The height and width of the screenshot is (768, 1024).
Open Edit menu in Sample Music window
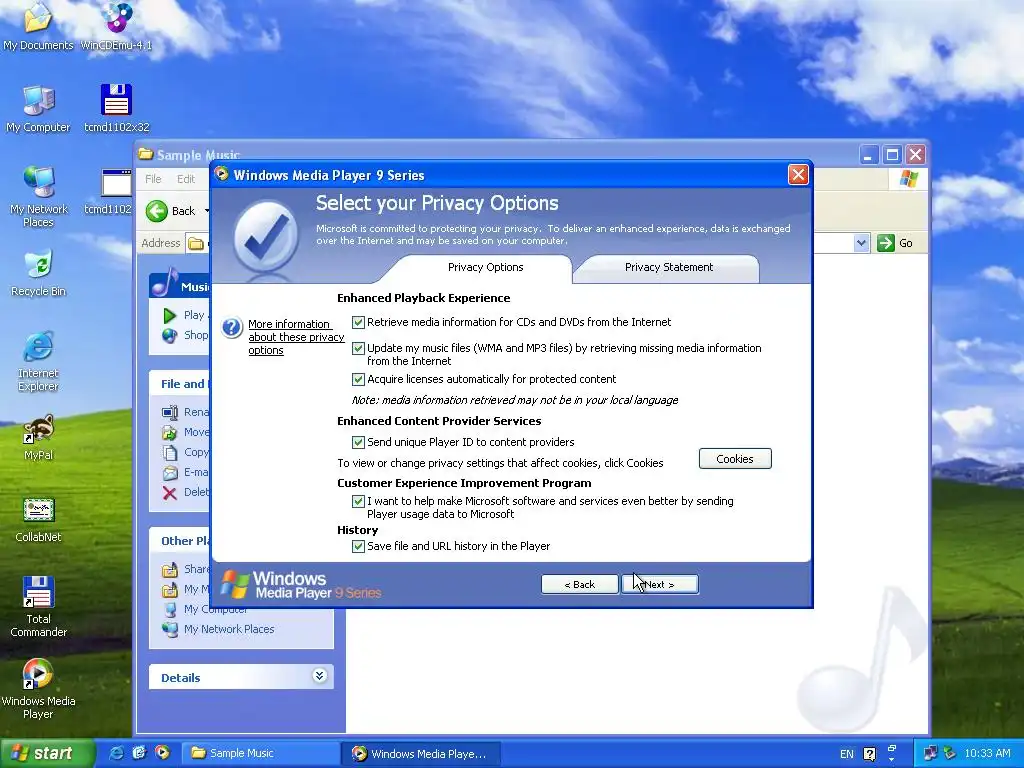click(x=185, y=179)
